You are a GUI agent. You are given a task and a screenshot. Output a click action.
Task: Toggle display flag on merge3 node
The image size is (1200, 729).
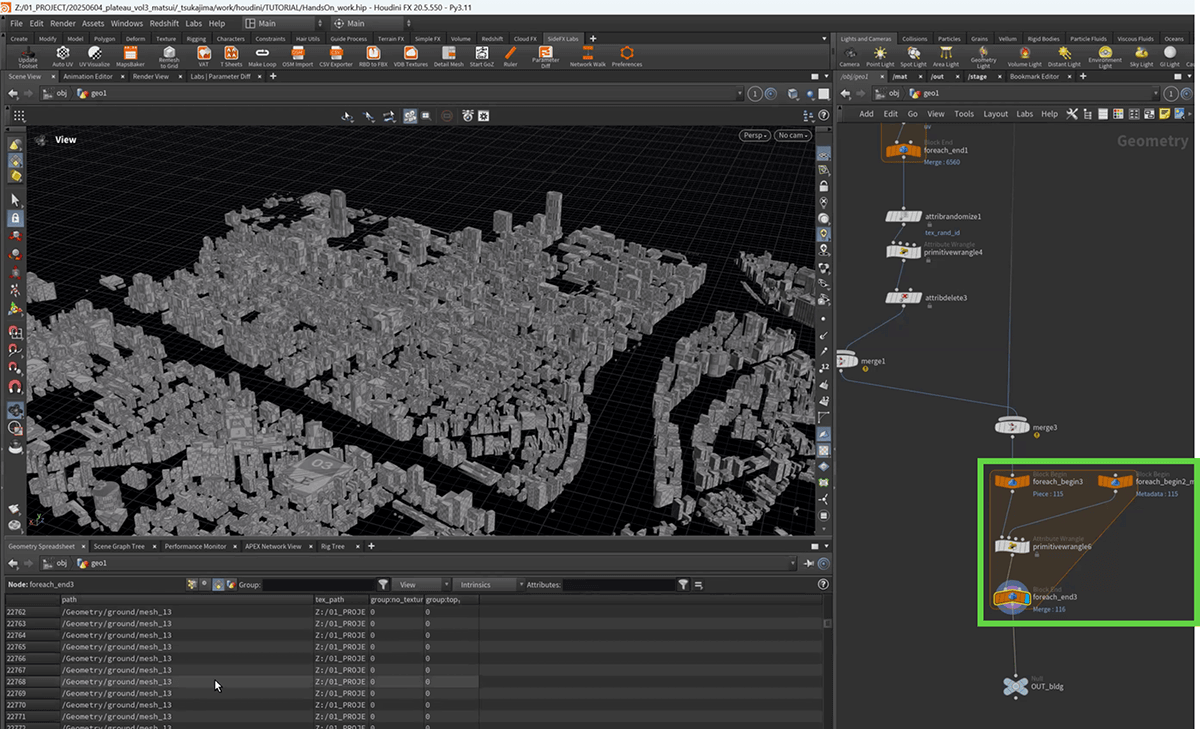tap(1027, 427)
